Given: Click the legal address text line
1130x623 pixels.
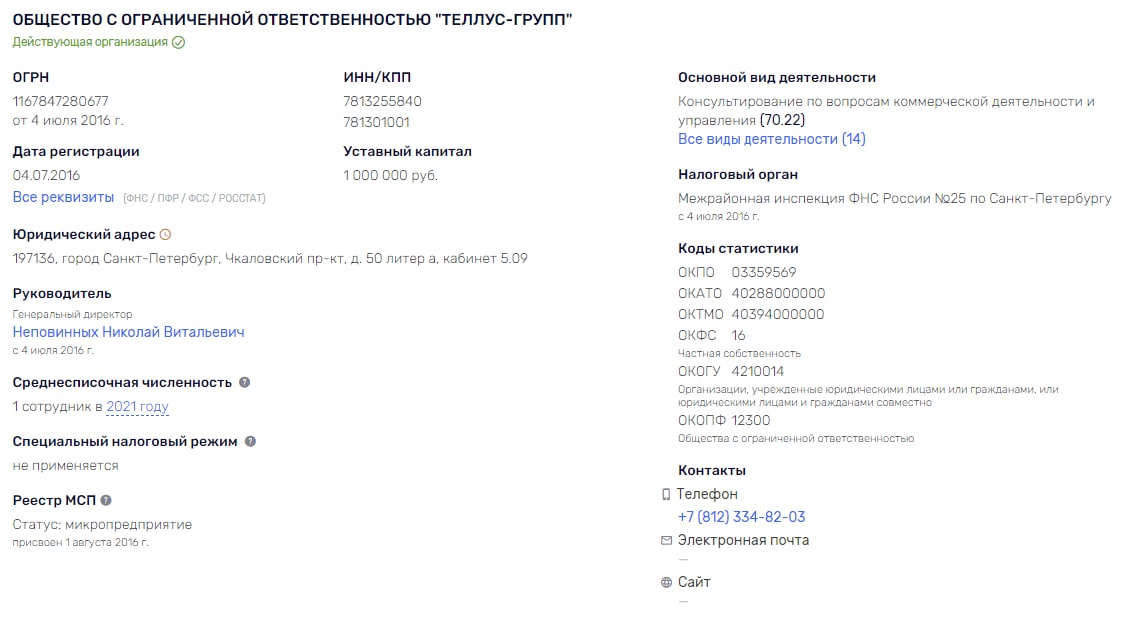Looking at the screenshot, I should (x=270, y=258).
